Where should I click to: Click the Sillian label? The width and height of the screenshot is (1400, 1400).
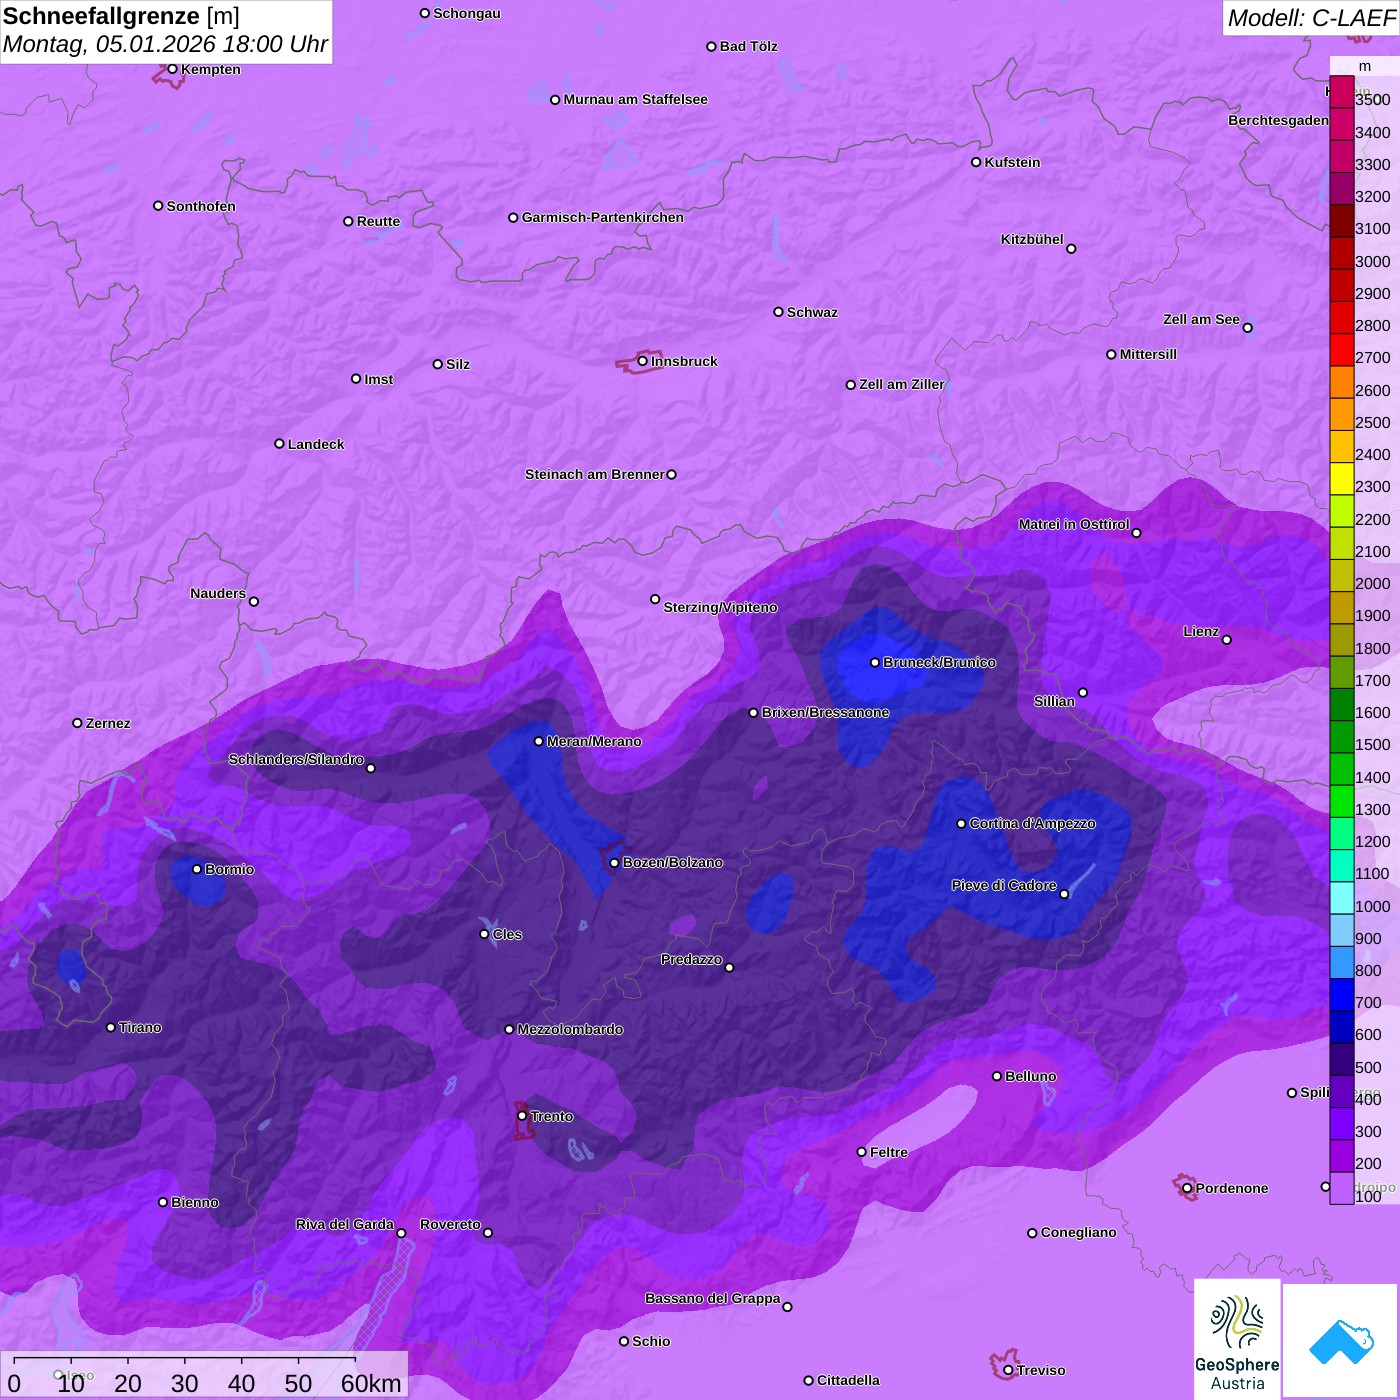coord(1054,701)
